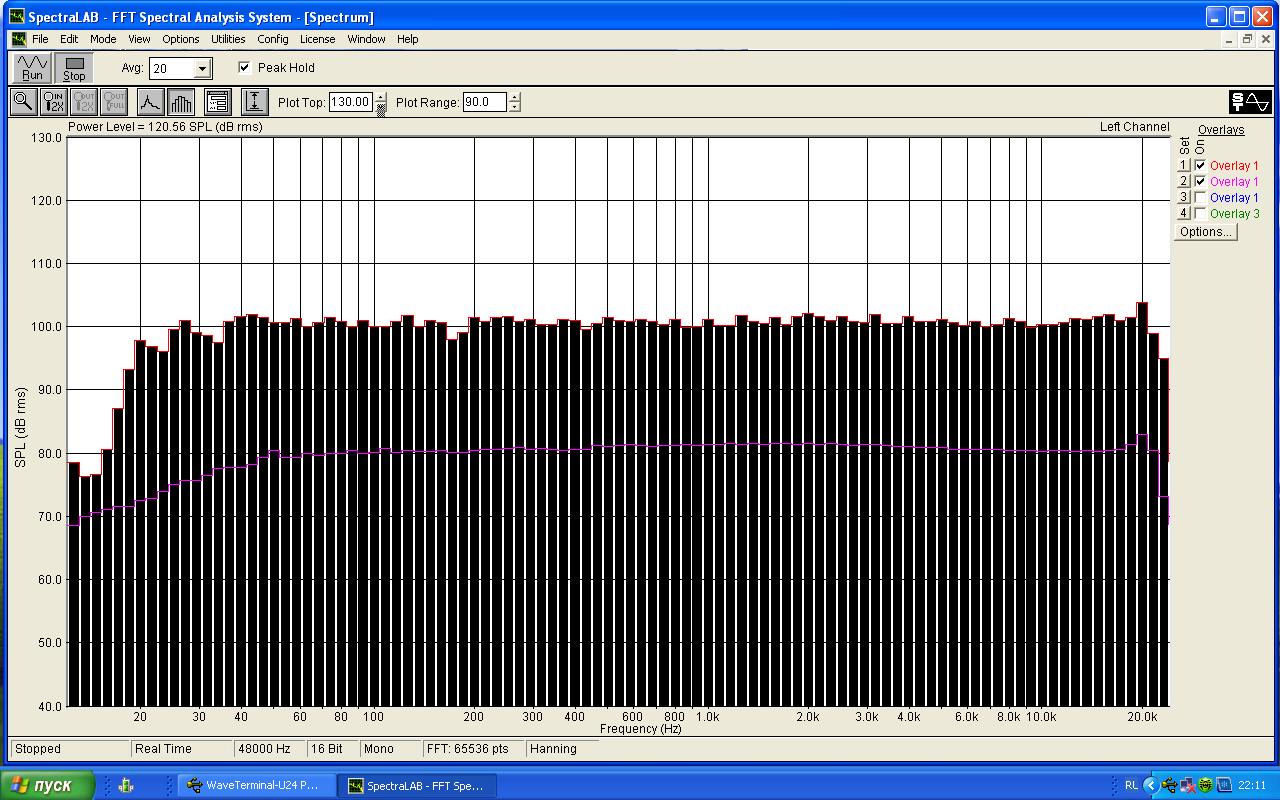Switch to line graph plot style

pyautogui.click(x=150, y=102)
